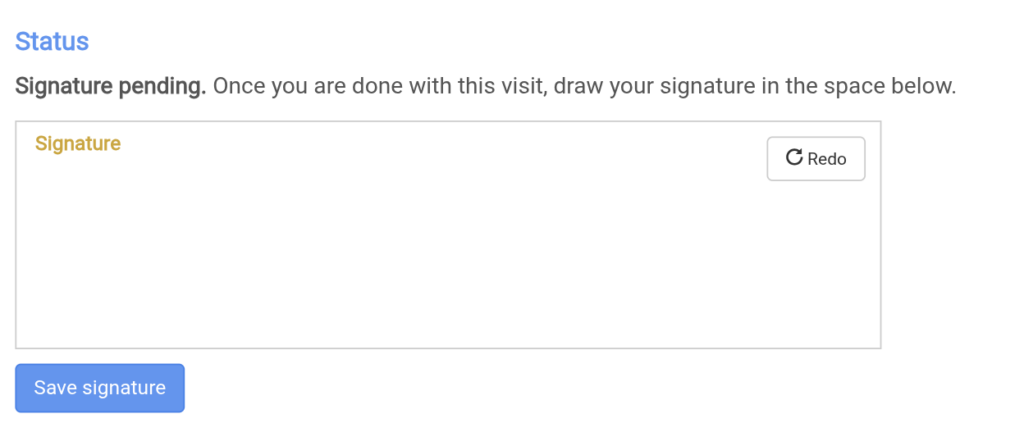Click the Save signature button
Screen dimensions: 1024x432
[100, 388]
